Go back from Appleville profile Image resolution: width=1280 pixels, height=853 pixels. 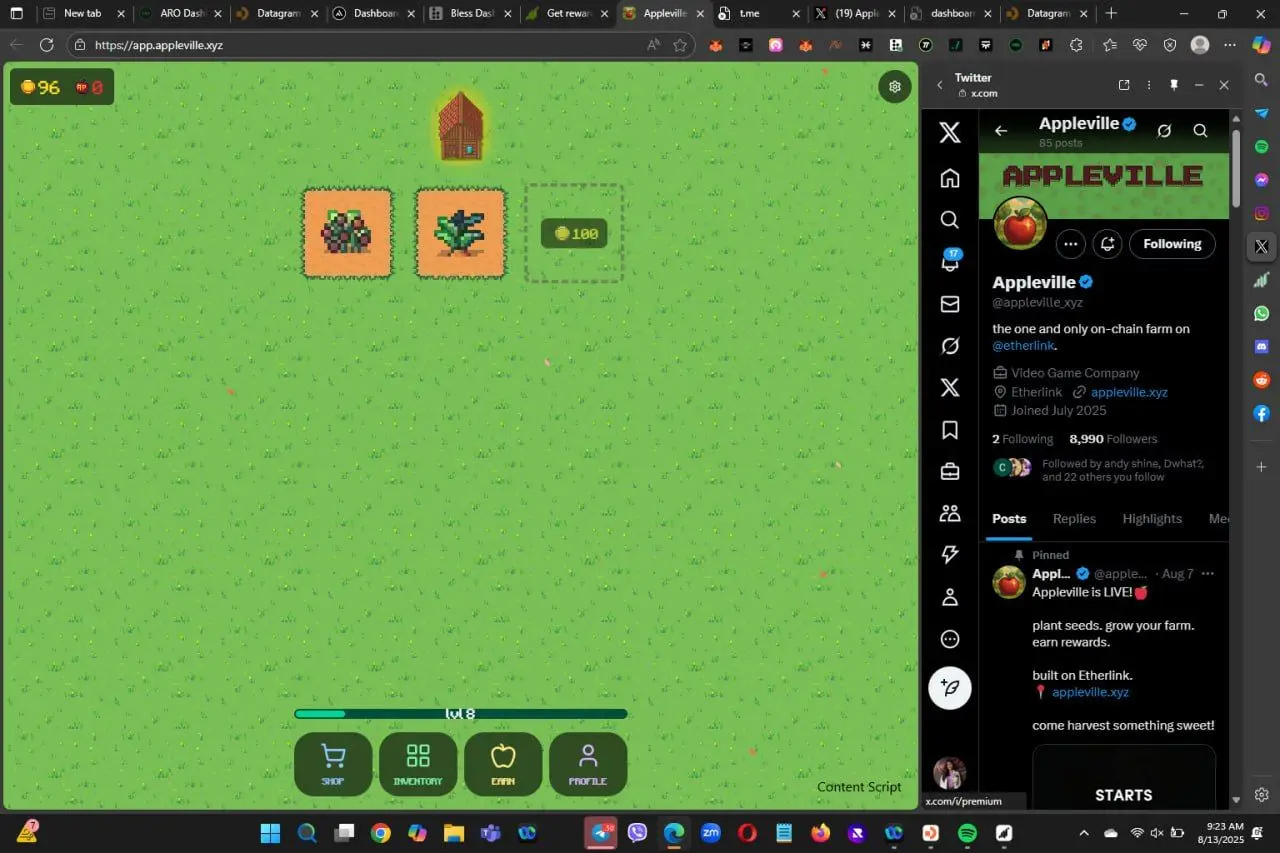1001,131
